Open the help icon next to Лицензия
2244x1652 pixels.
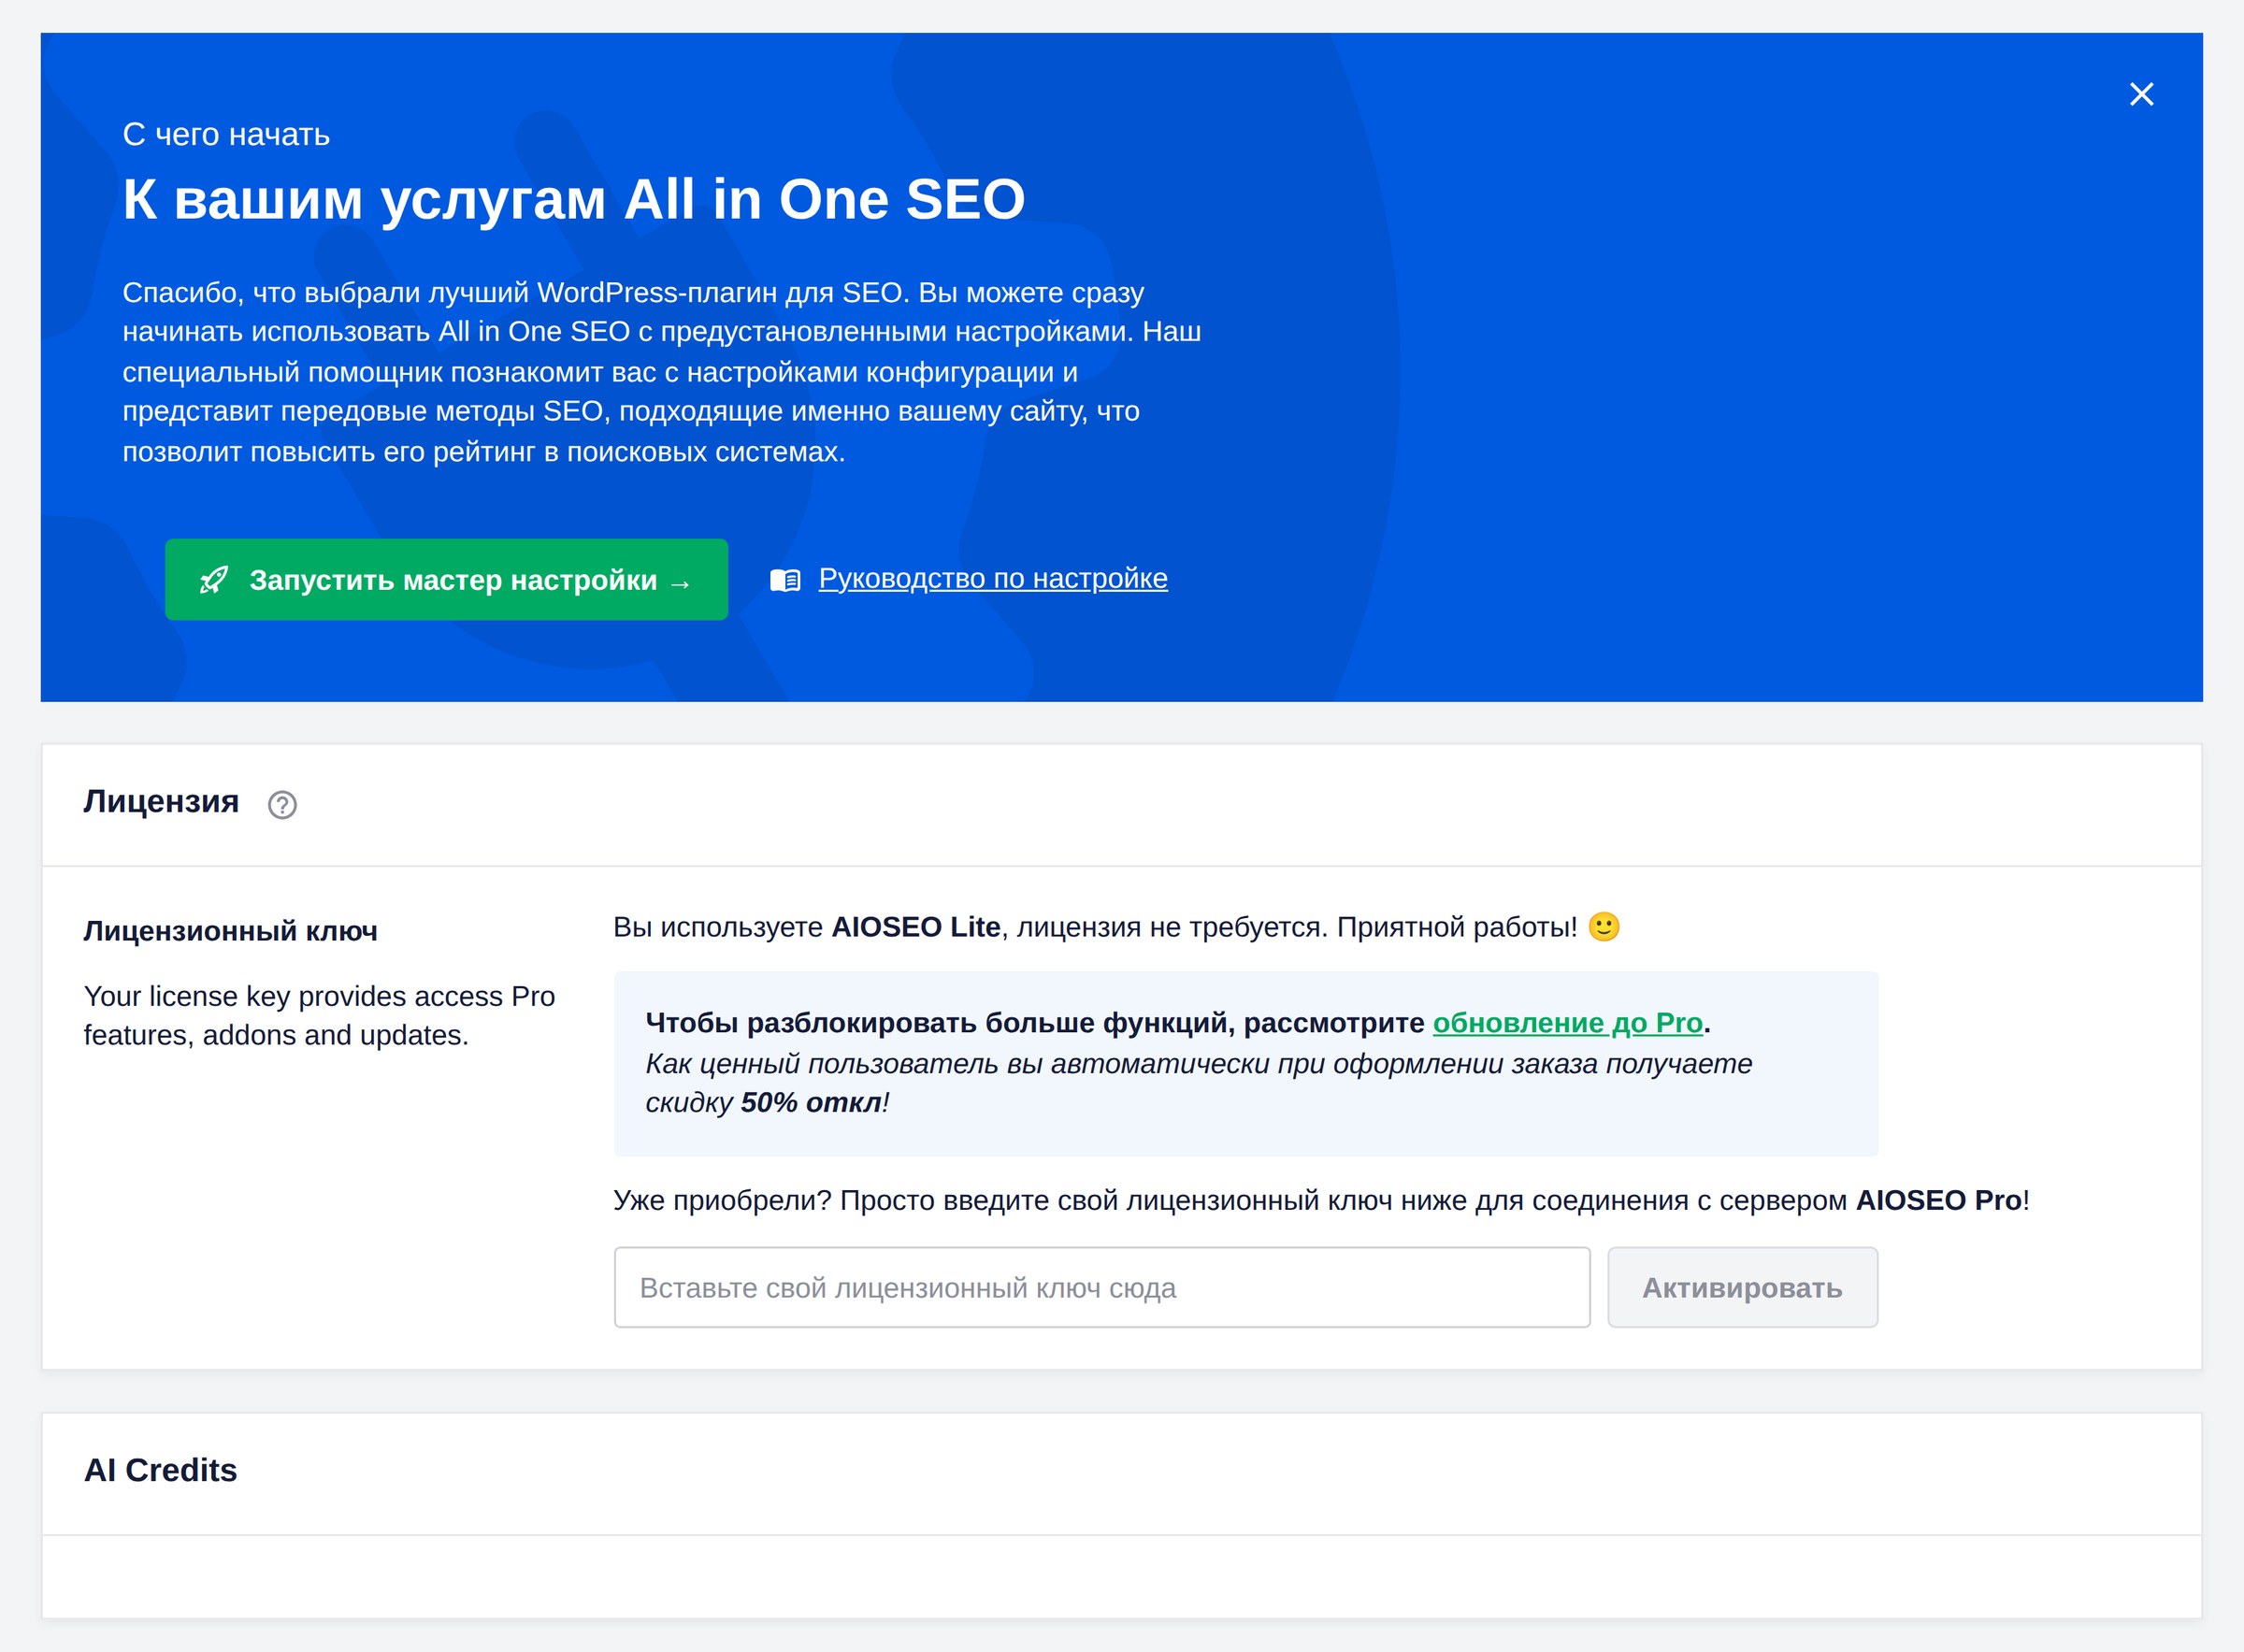click(282, 804)
